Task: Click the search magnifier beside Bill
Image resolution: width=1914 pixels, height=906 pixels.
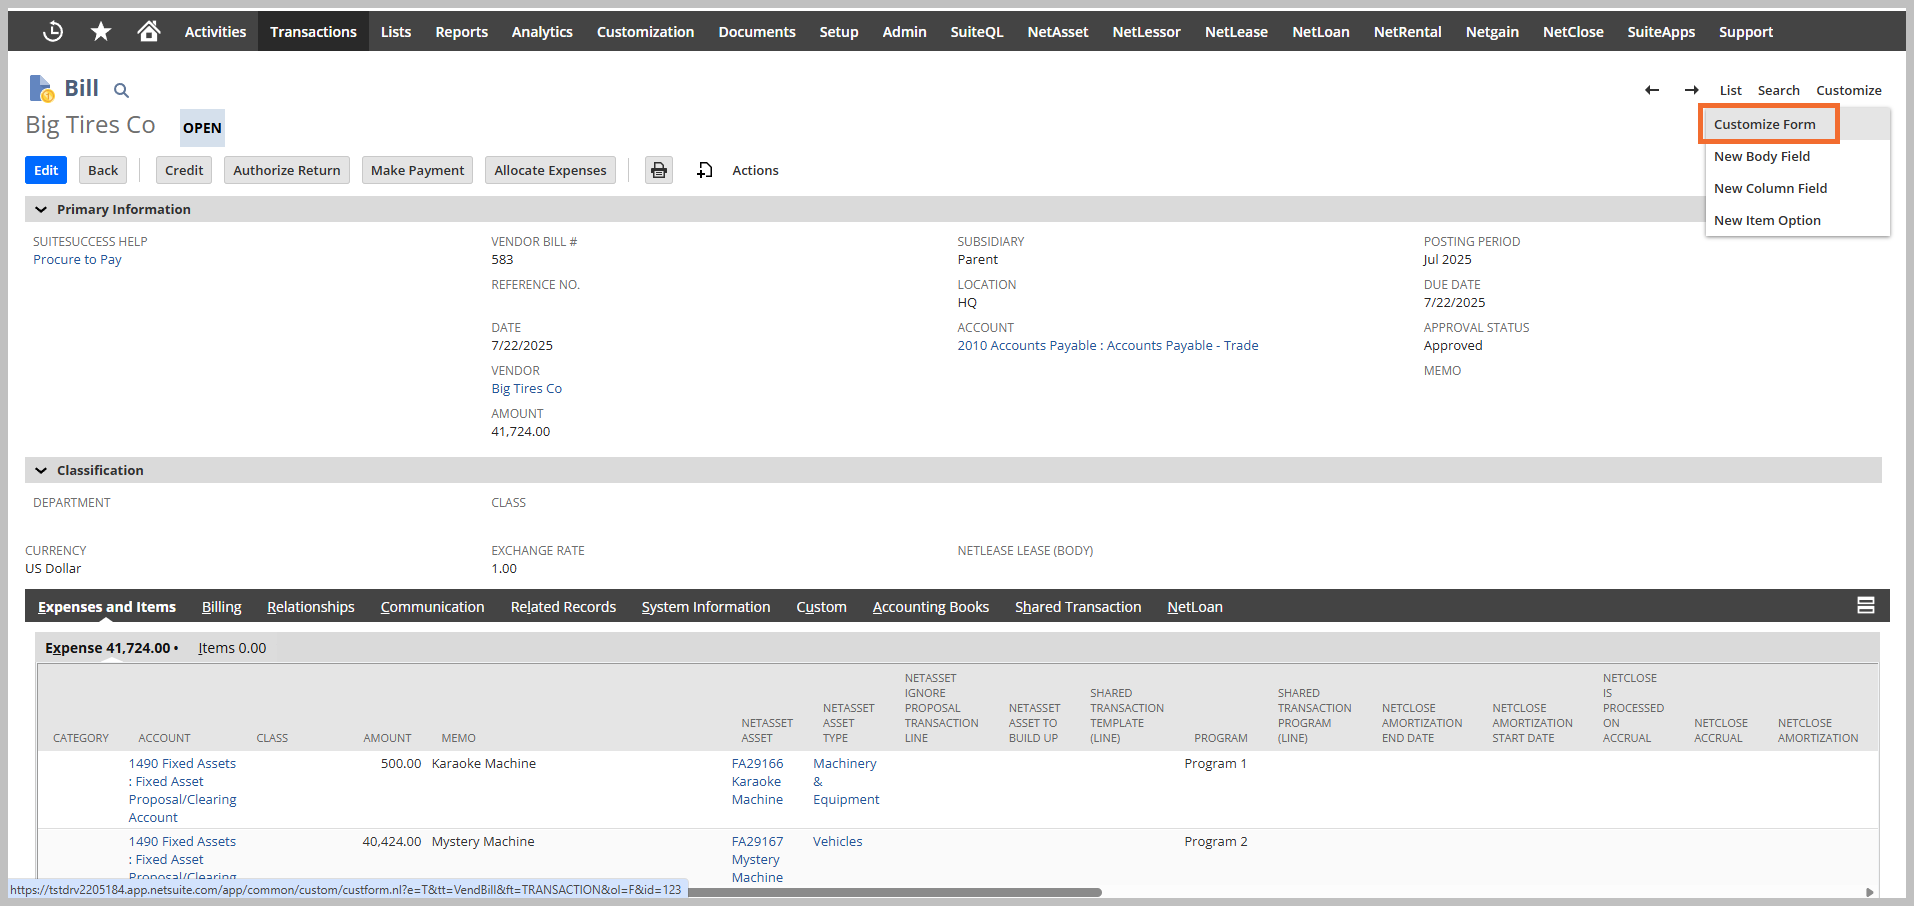Action: click(x=121, y=90)
